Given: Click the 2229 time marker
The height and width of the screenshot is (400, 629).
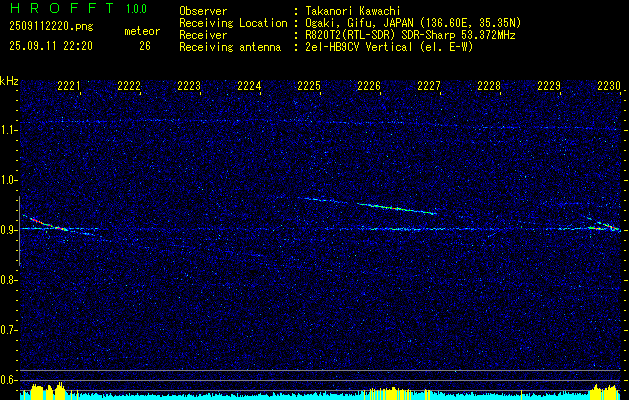Looking at the screenshot, I should [549, 85].
